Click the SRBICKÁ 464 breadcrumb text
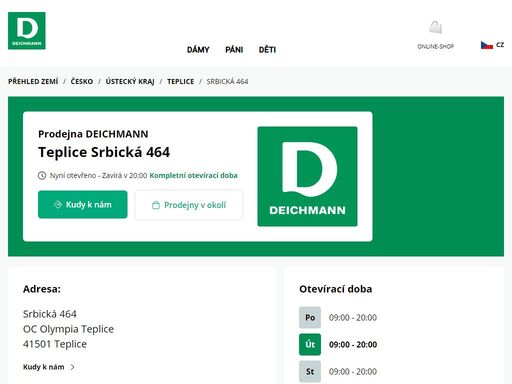Image resolution: width=512 pixels, height=384 pixels. point(227,81)
